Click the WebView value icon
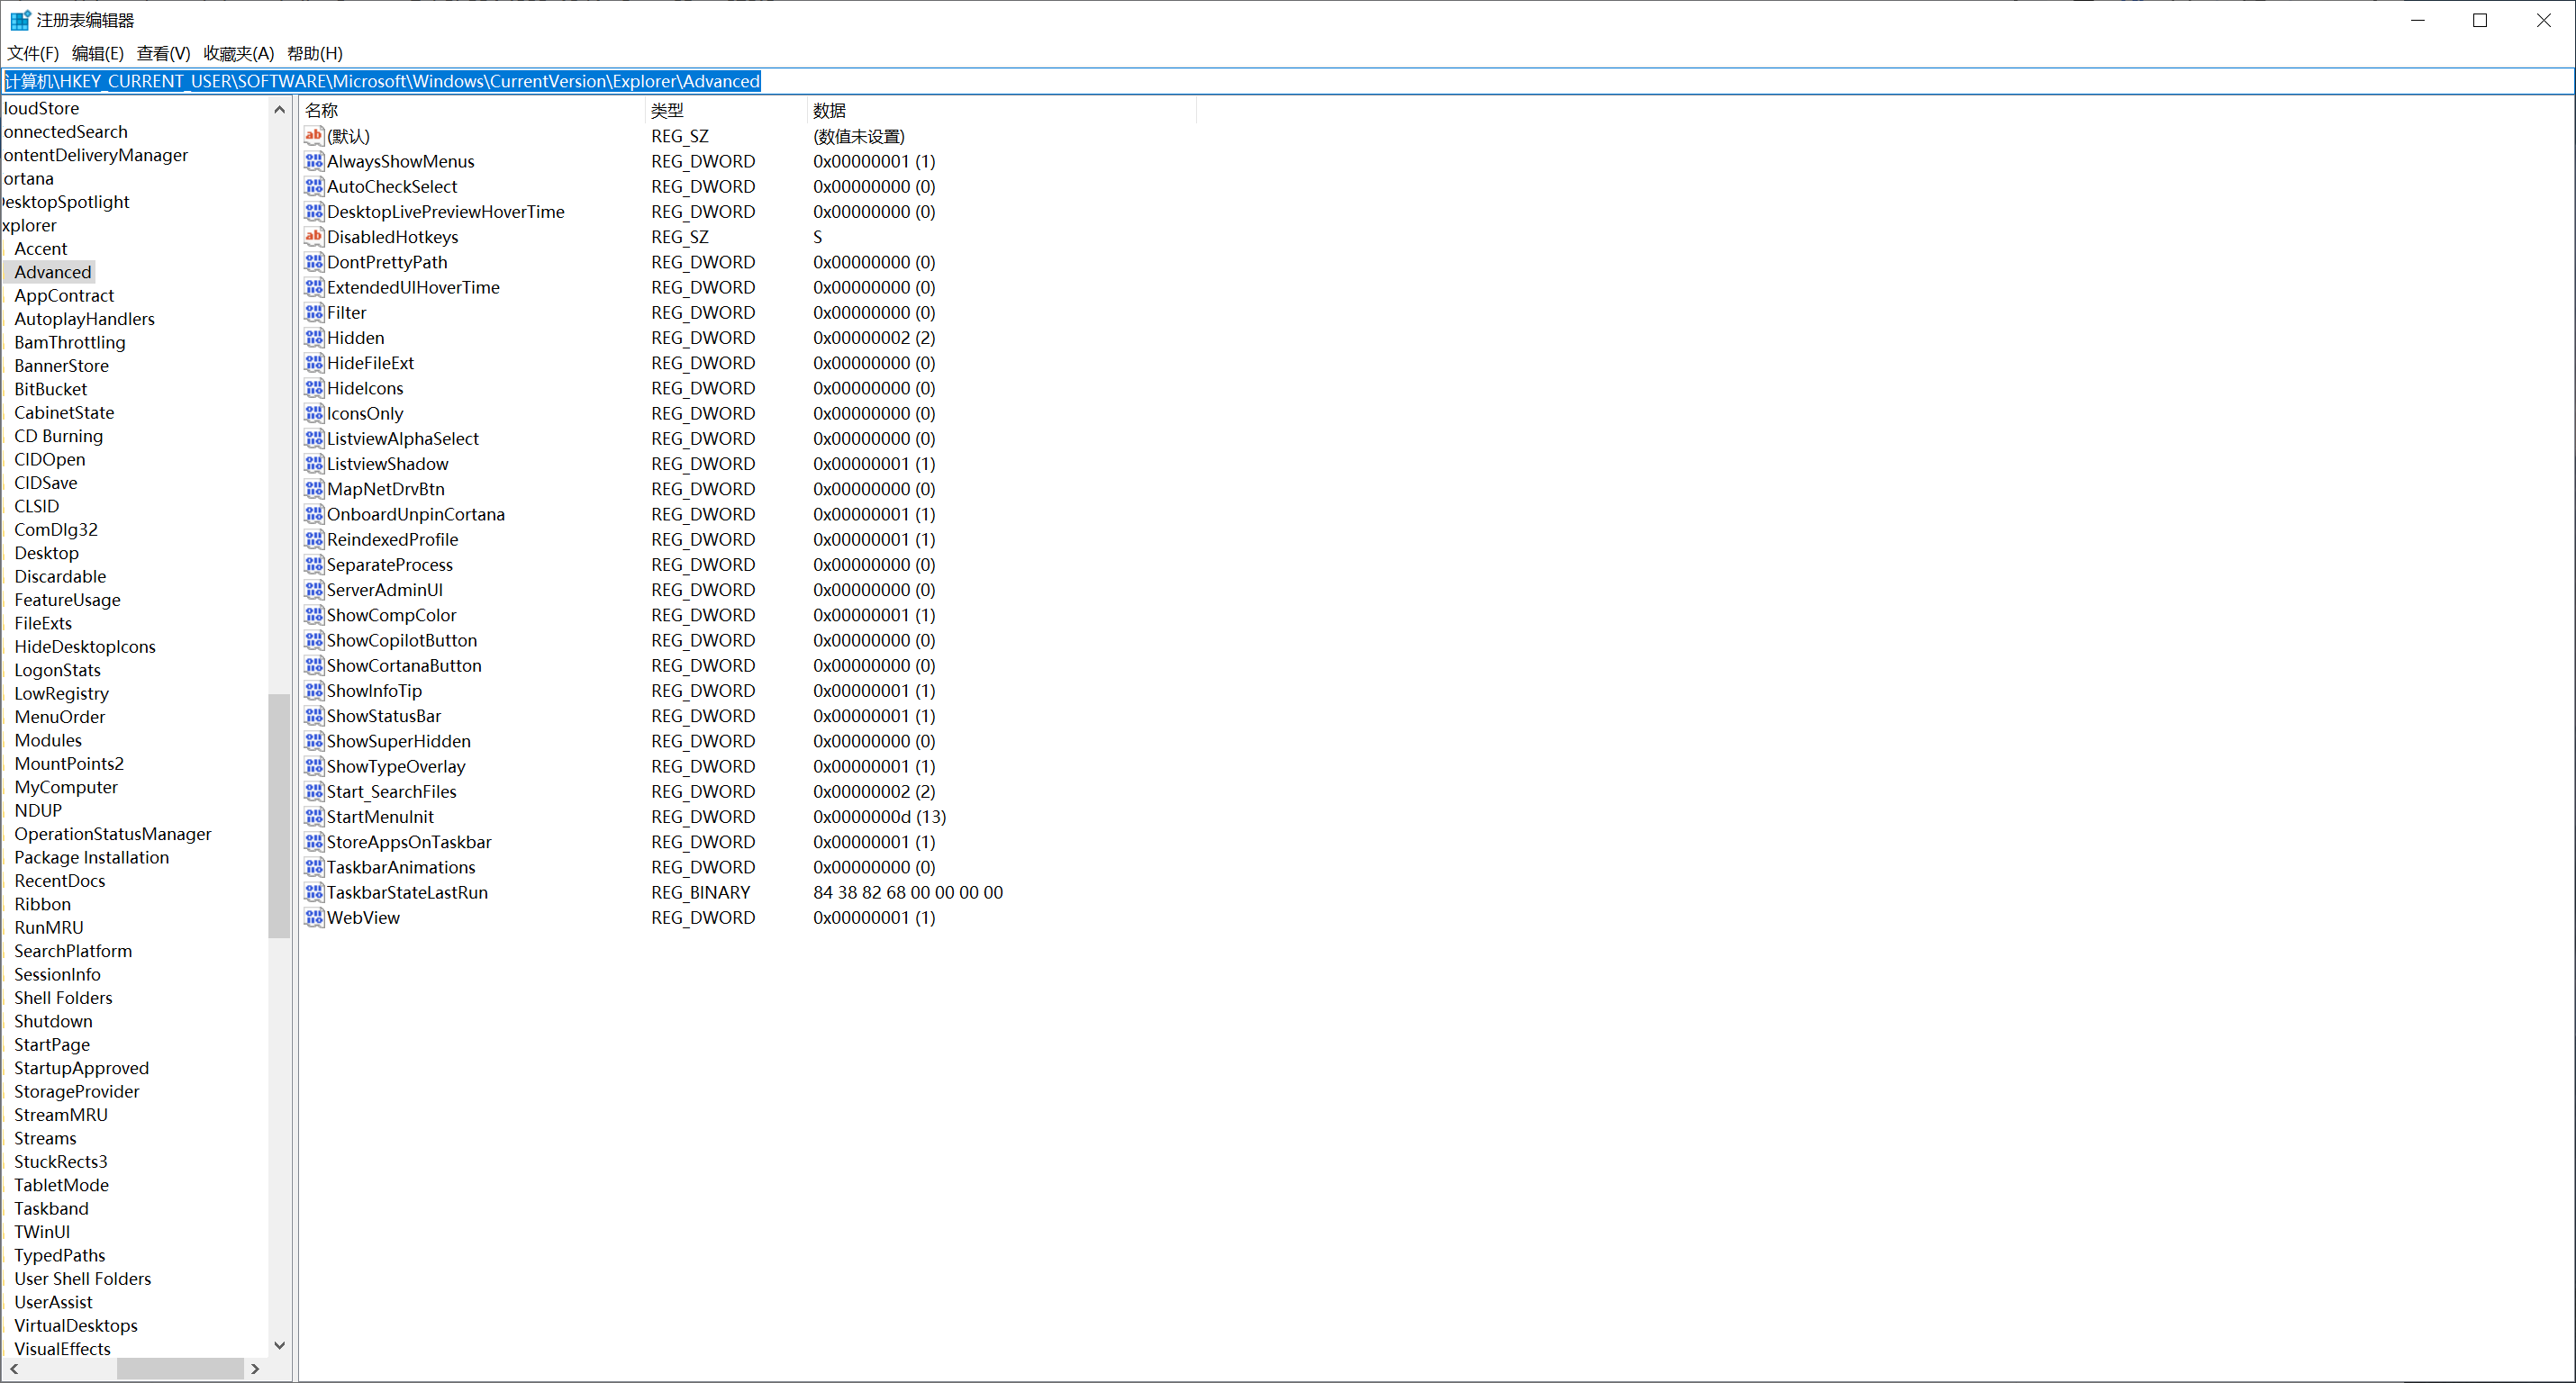This screenshot has width=2576, height=1383. pos(314,917)
